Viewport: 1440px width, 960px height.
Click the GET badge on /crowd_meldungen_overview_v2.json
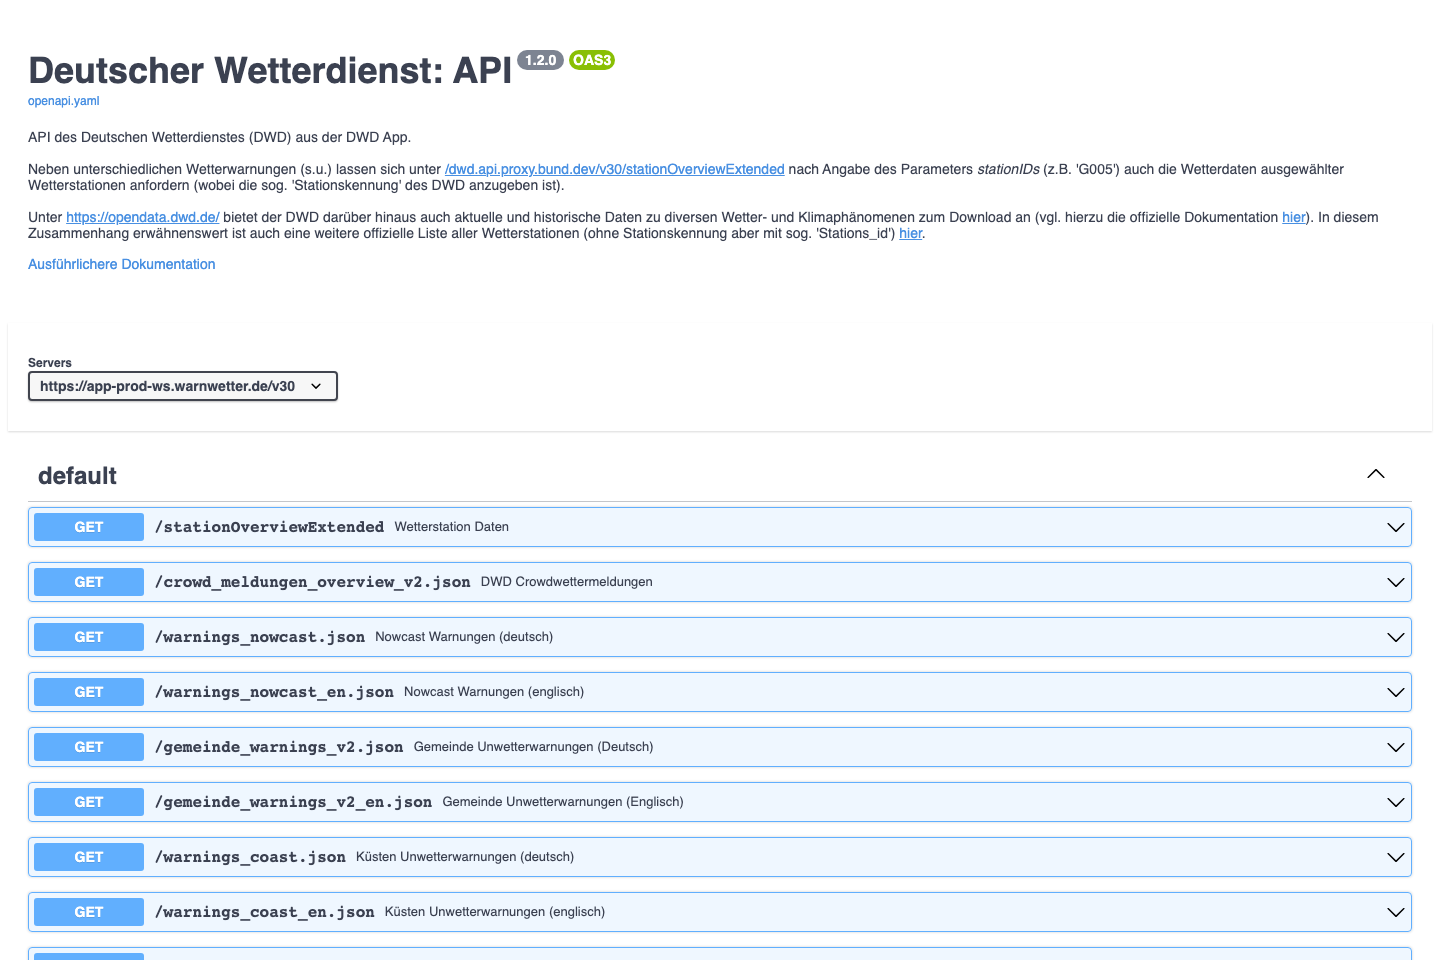[88, 582]
